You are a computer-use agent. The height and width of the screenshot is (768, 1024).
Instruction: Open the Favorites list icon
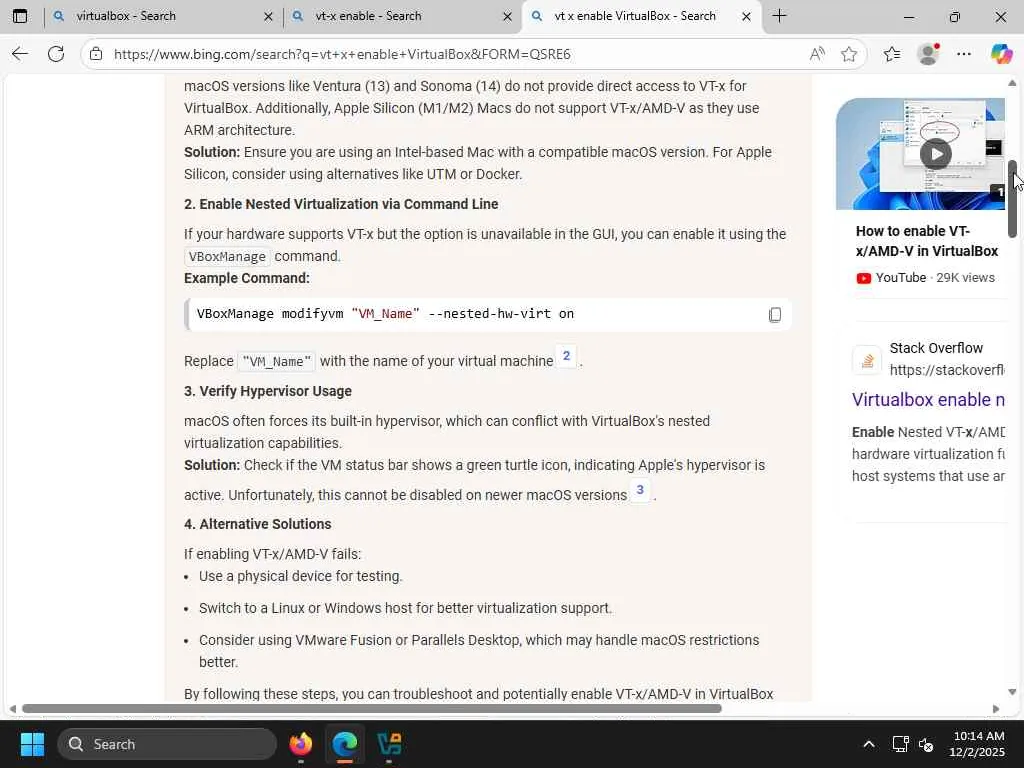tap(892, 54)
